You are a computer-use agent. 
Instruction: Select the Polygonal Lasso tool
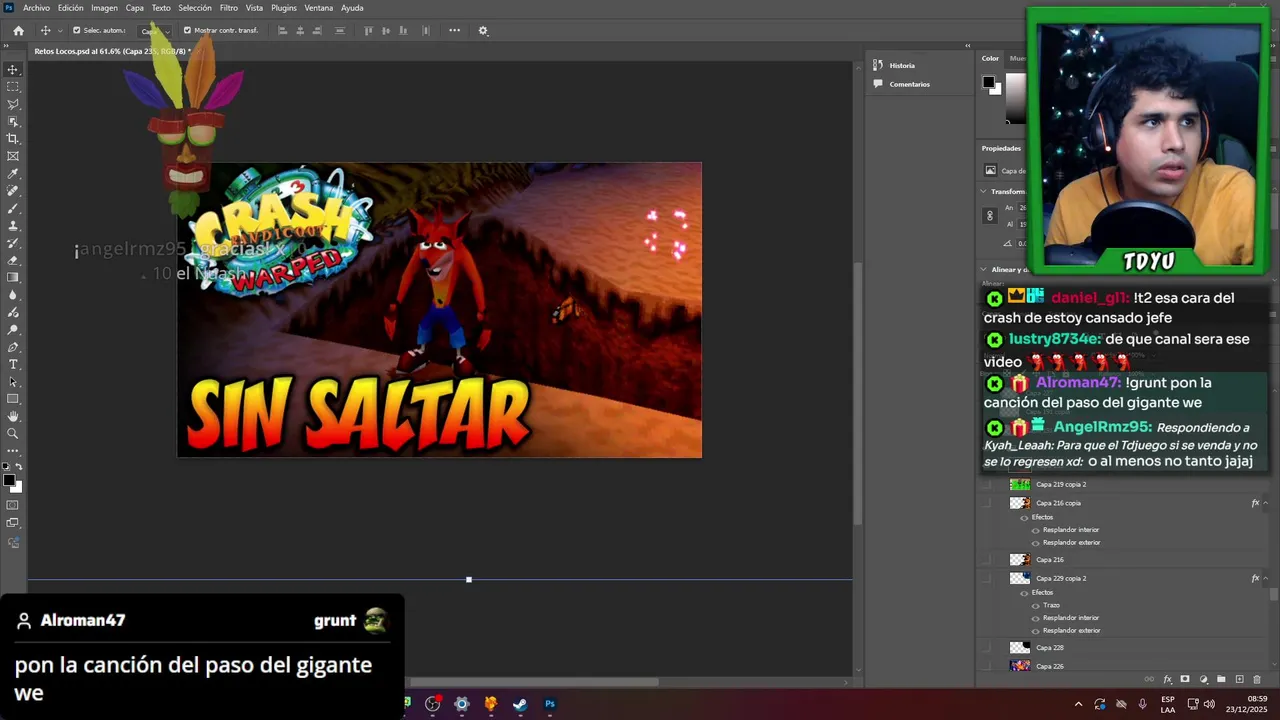(x=13, y=104)
